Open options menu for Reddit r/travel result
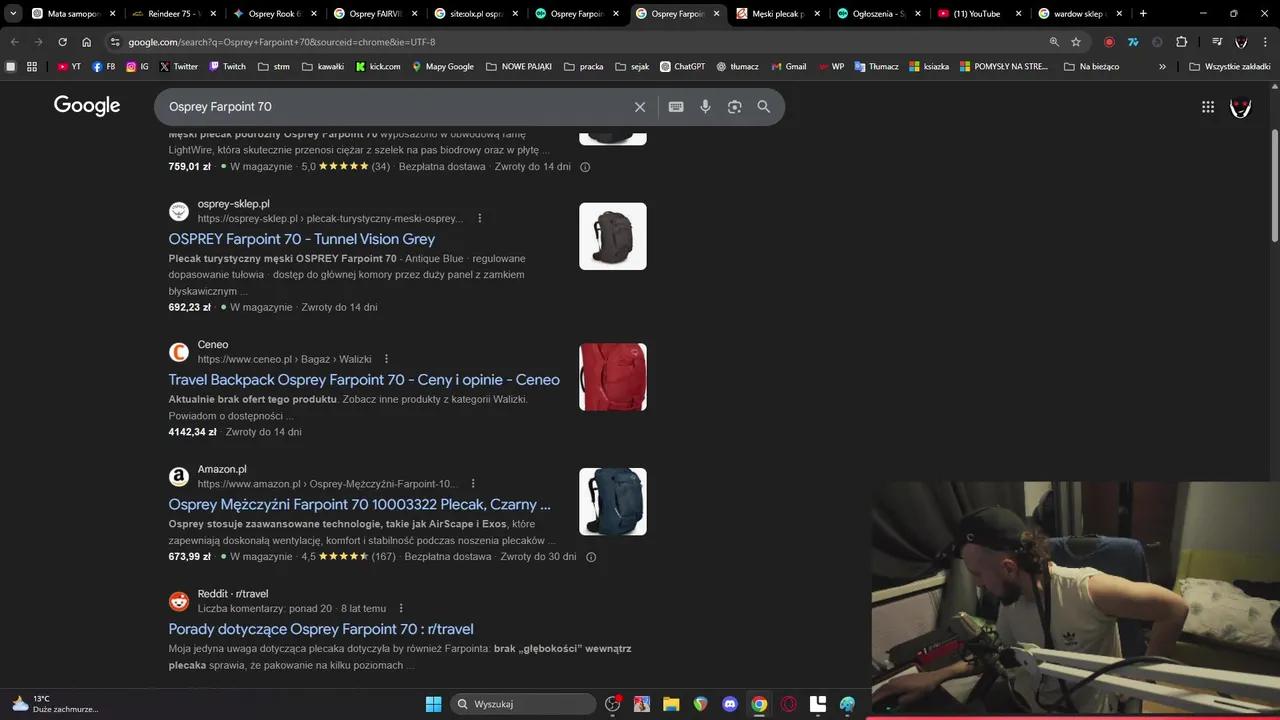 (x=401, y=608)
